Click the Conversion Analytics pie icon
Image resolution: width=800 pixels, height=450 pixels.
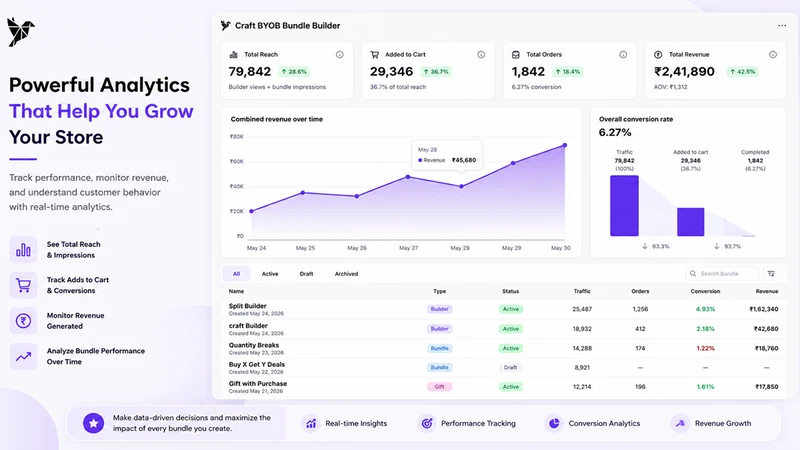pyautogui.click(x=554, y=423)
